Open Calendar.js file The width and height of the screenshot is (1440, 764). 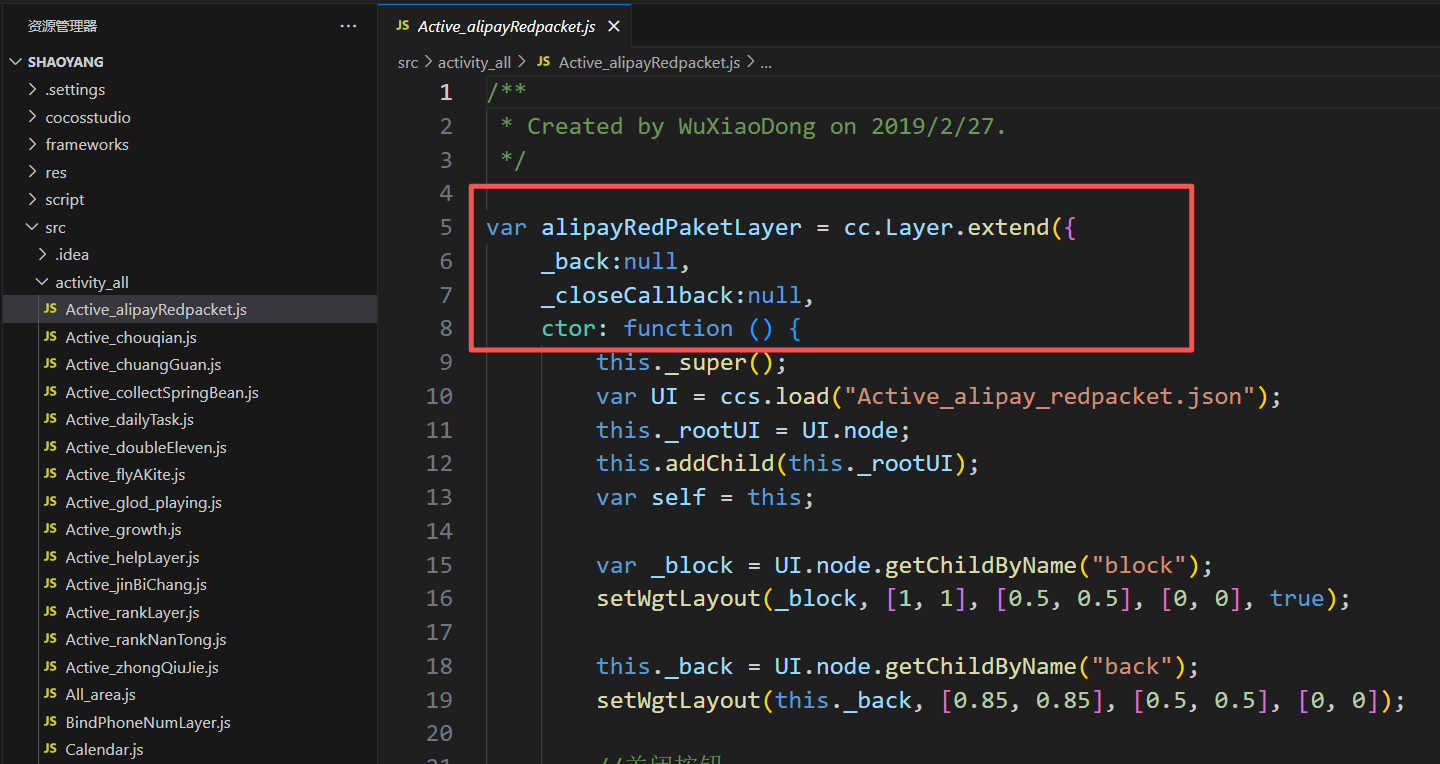click(x=190, y=749)
